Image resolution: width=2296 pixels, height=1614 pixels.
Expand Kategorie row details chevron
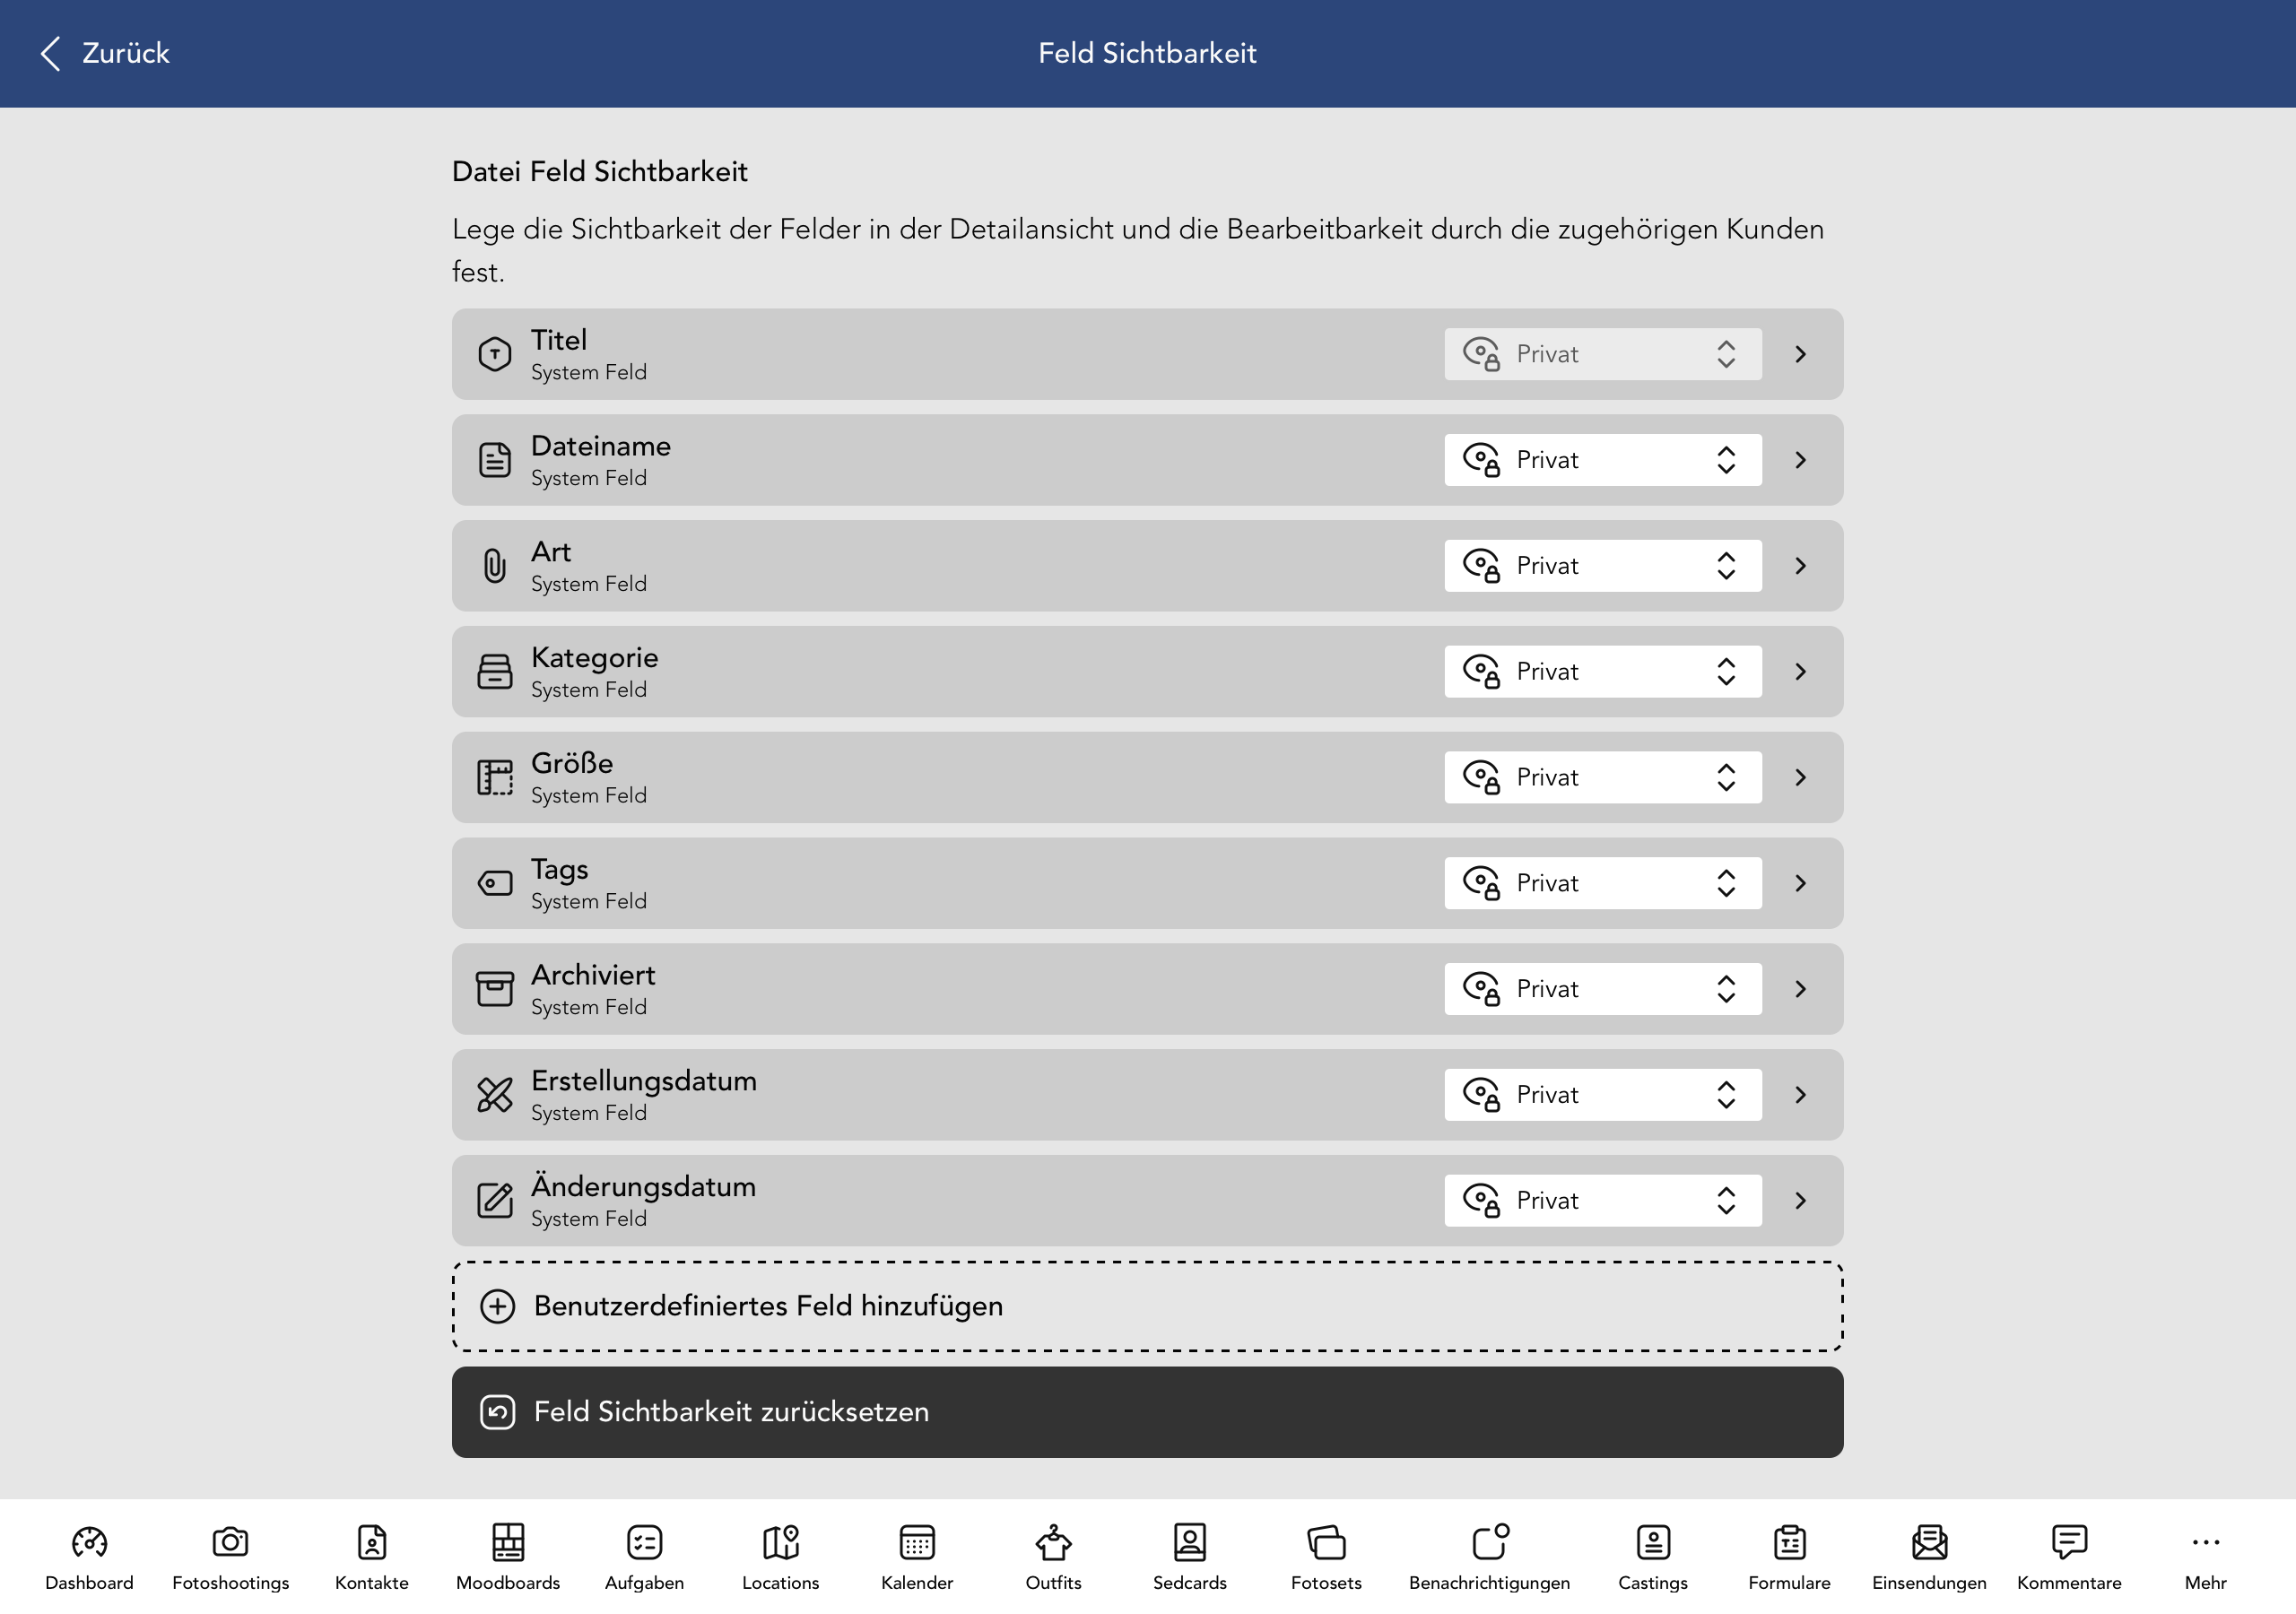[1801, 672]
